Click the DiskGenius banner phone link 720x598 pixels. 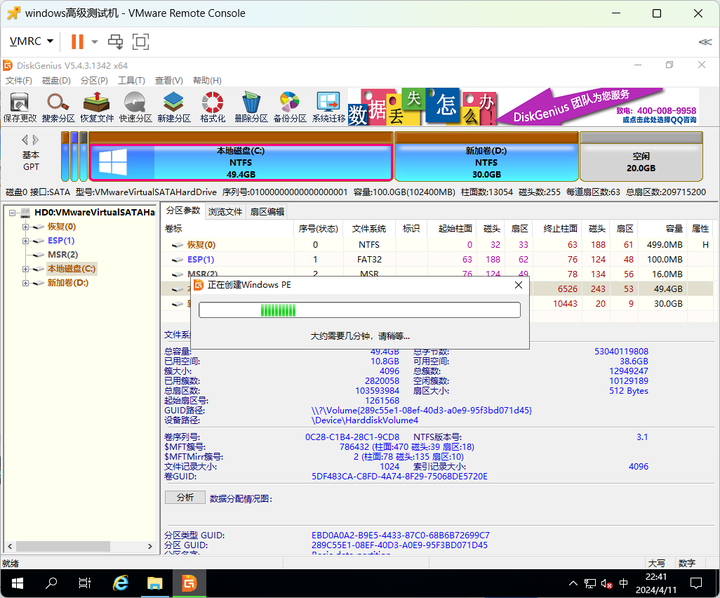click(657, 111)
